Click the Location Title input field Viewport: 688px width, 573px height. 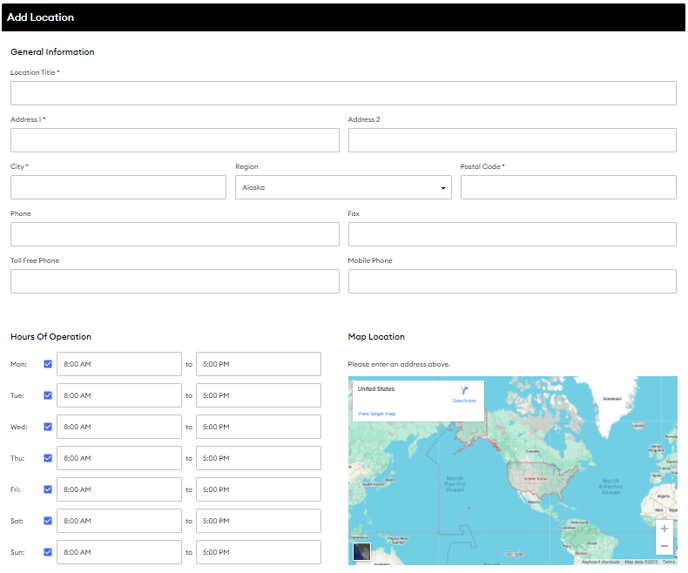point(343,93)
